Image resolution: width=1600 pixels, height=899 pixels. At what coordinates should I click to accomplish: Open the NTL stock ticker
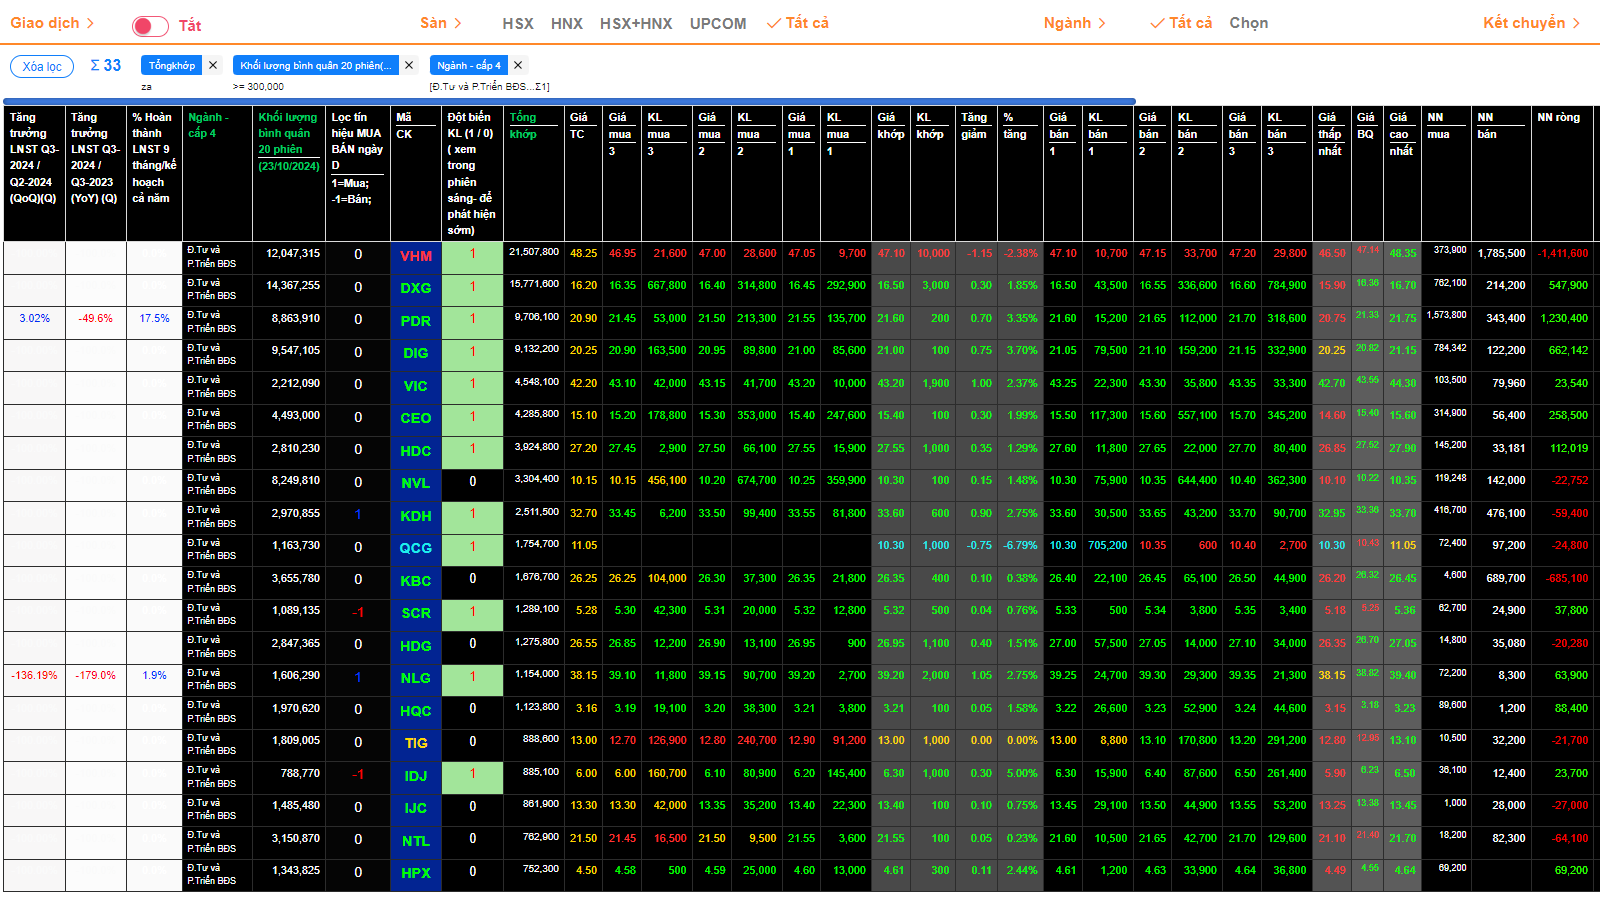point(416,841)
